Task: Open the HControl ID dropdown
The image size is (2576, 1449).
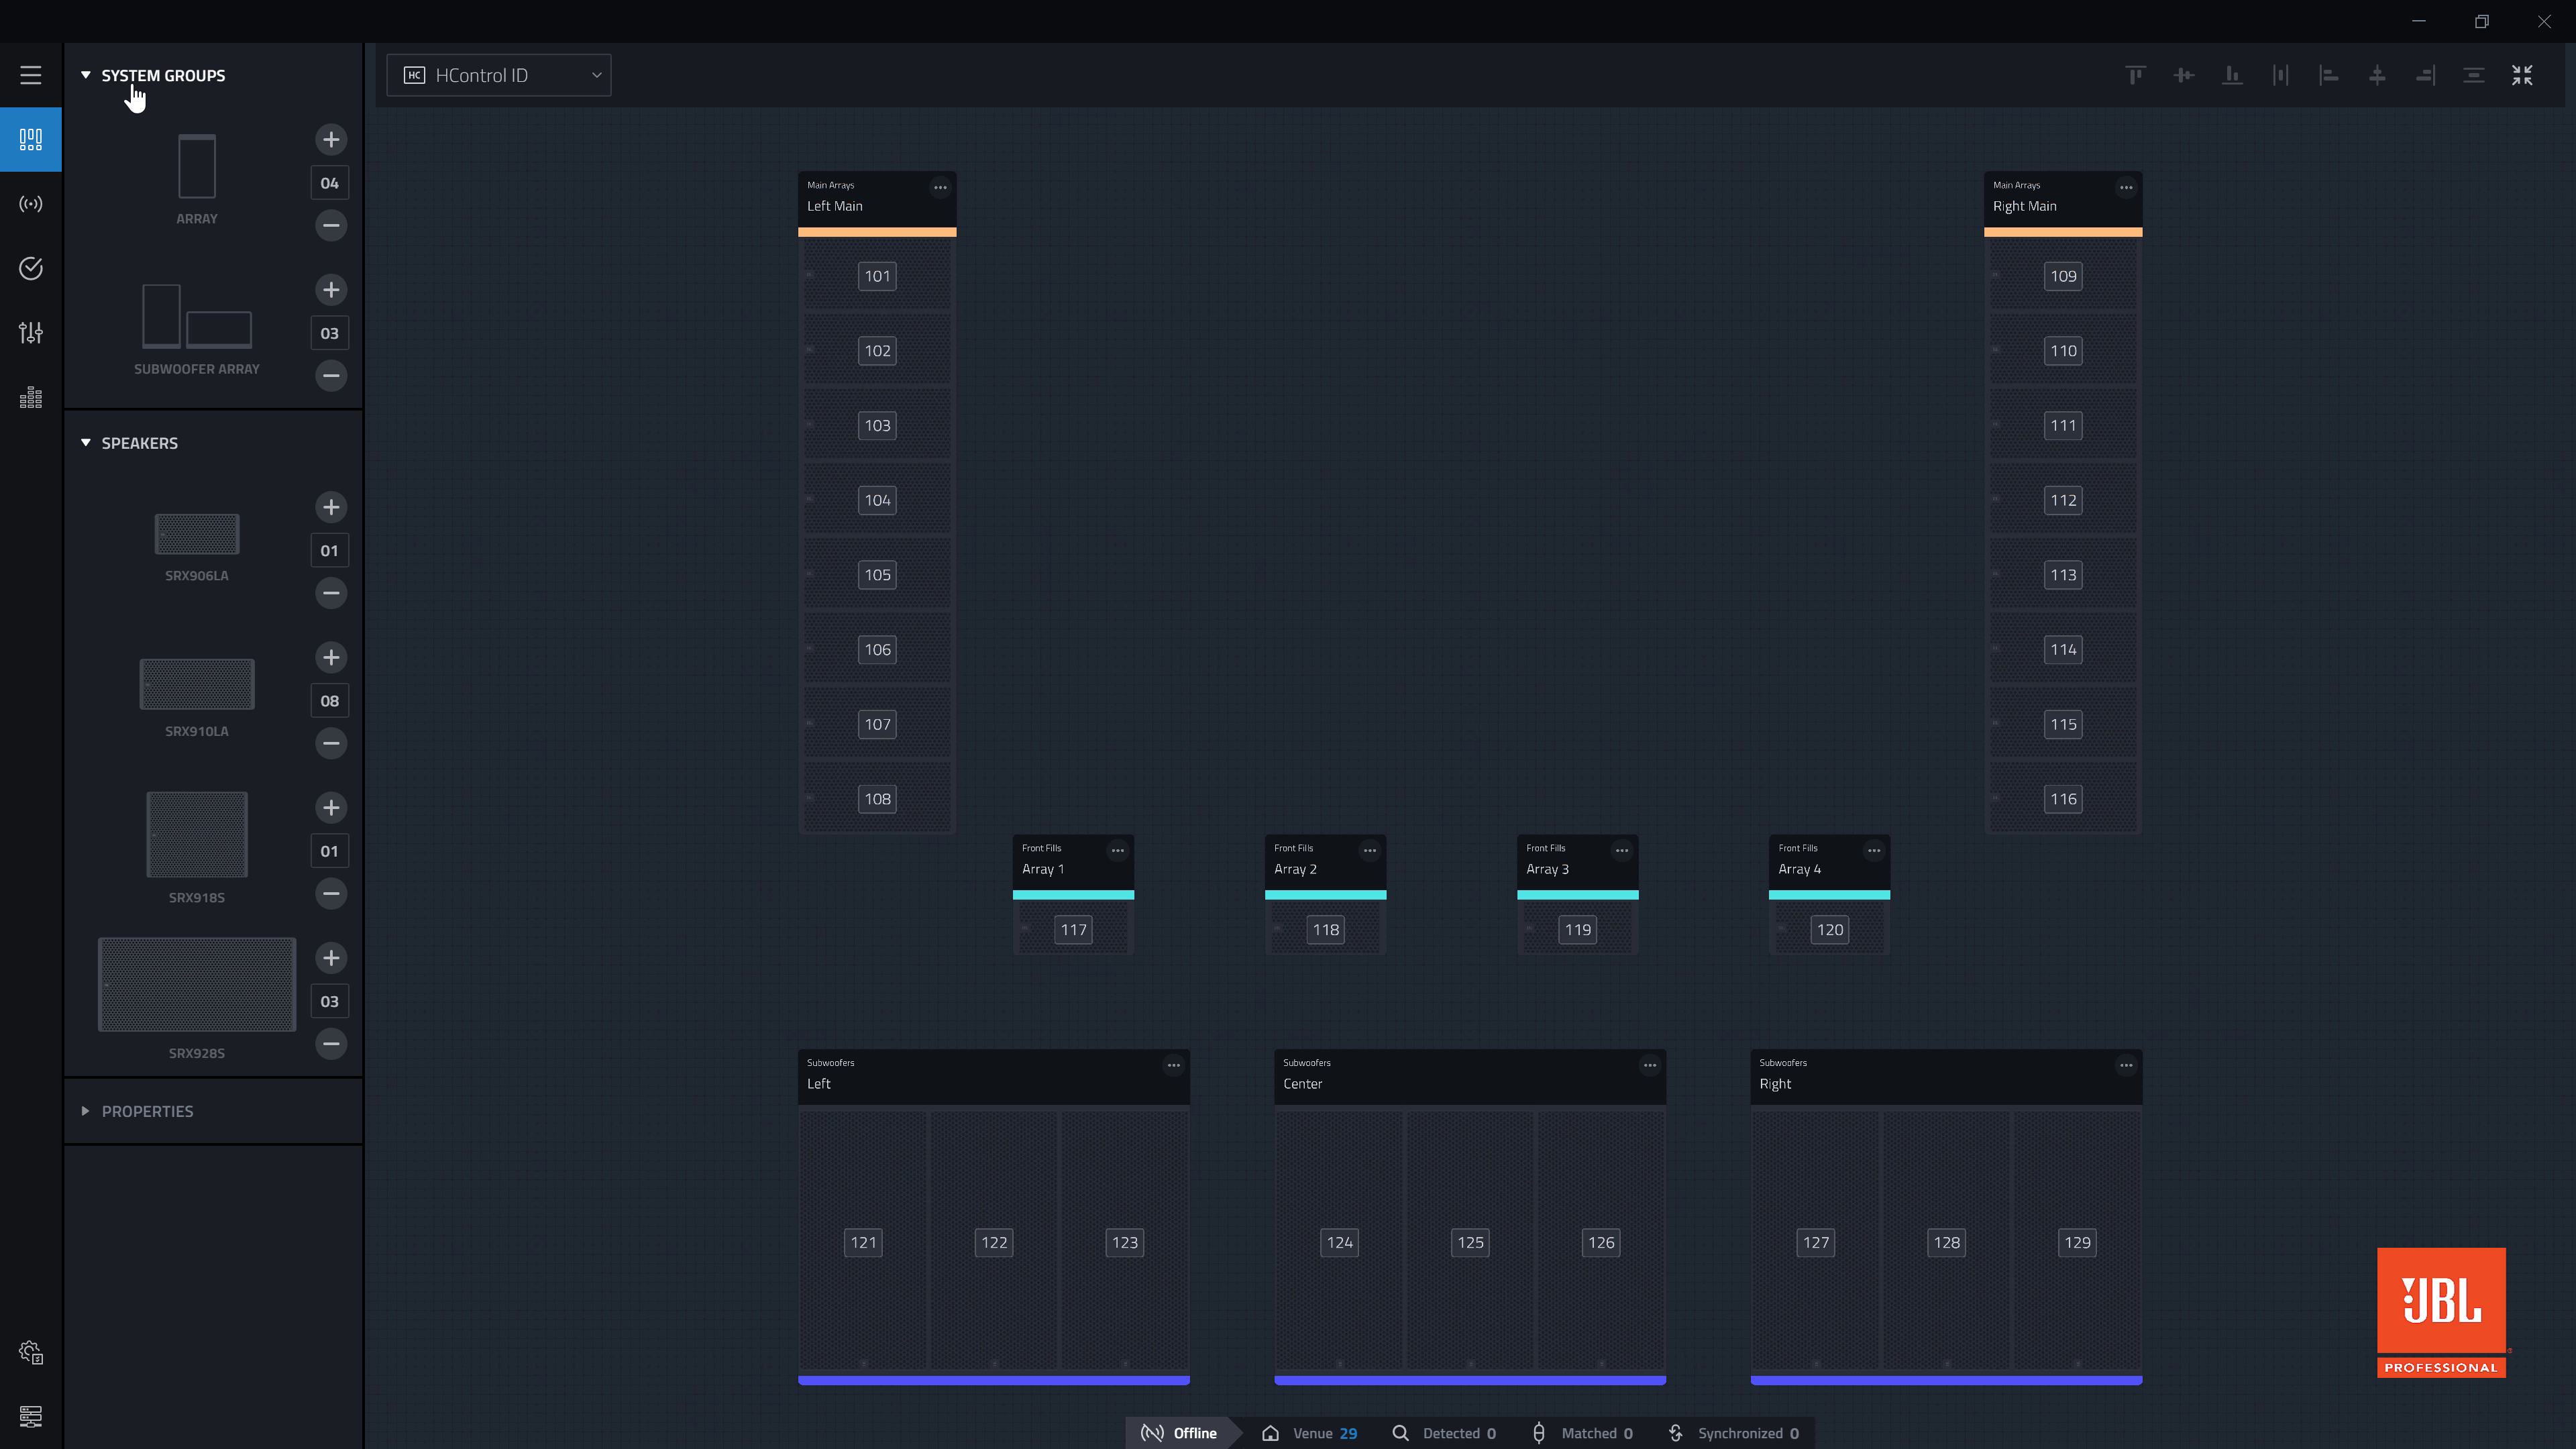Action: click(499, 75)
